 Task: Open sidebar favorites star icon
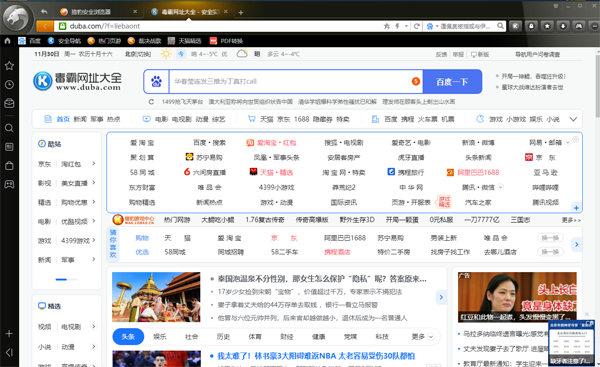[9, 66]
